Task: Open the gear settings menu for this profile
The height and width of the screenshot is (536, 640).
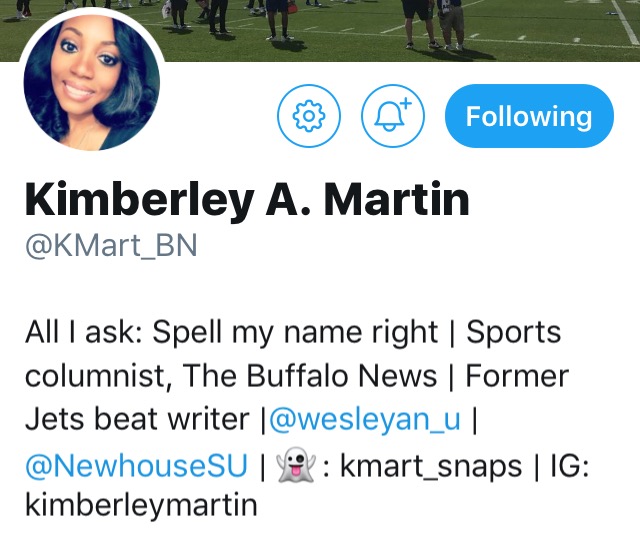Action: pyautogui.click(x=309, y=116)
